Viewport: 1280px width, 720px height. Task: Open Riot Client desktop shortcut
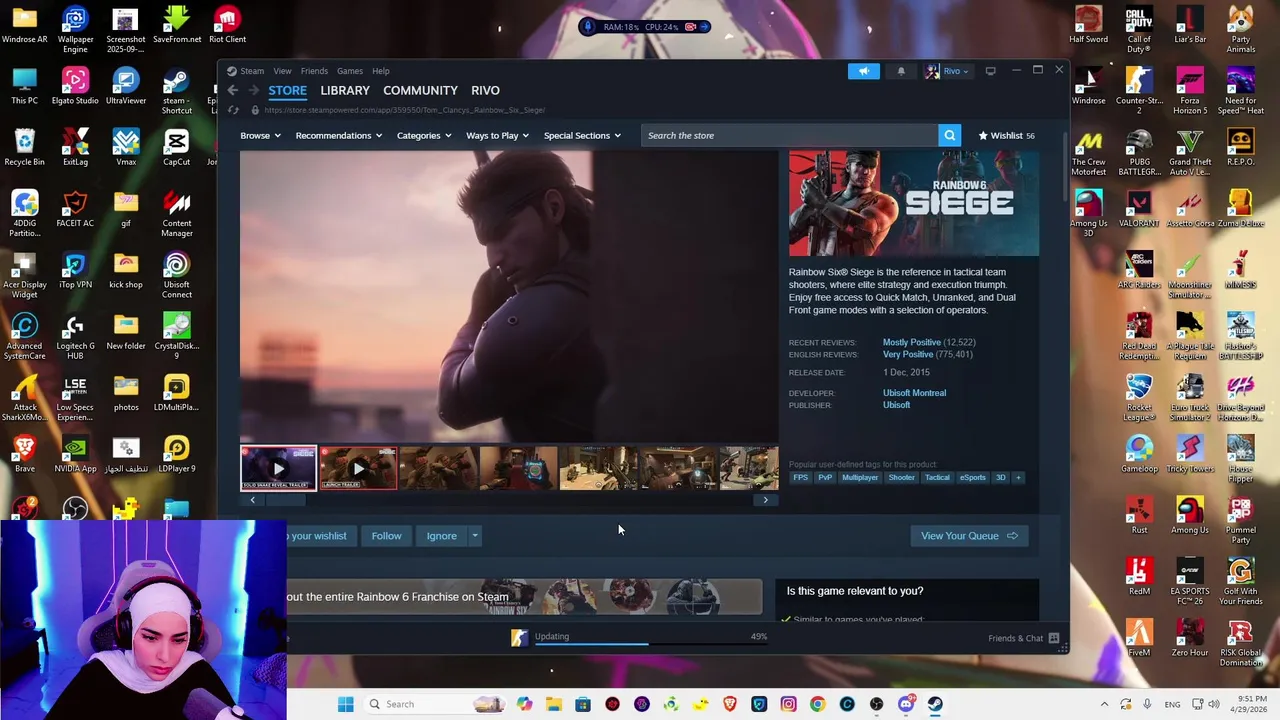[227, 25]
